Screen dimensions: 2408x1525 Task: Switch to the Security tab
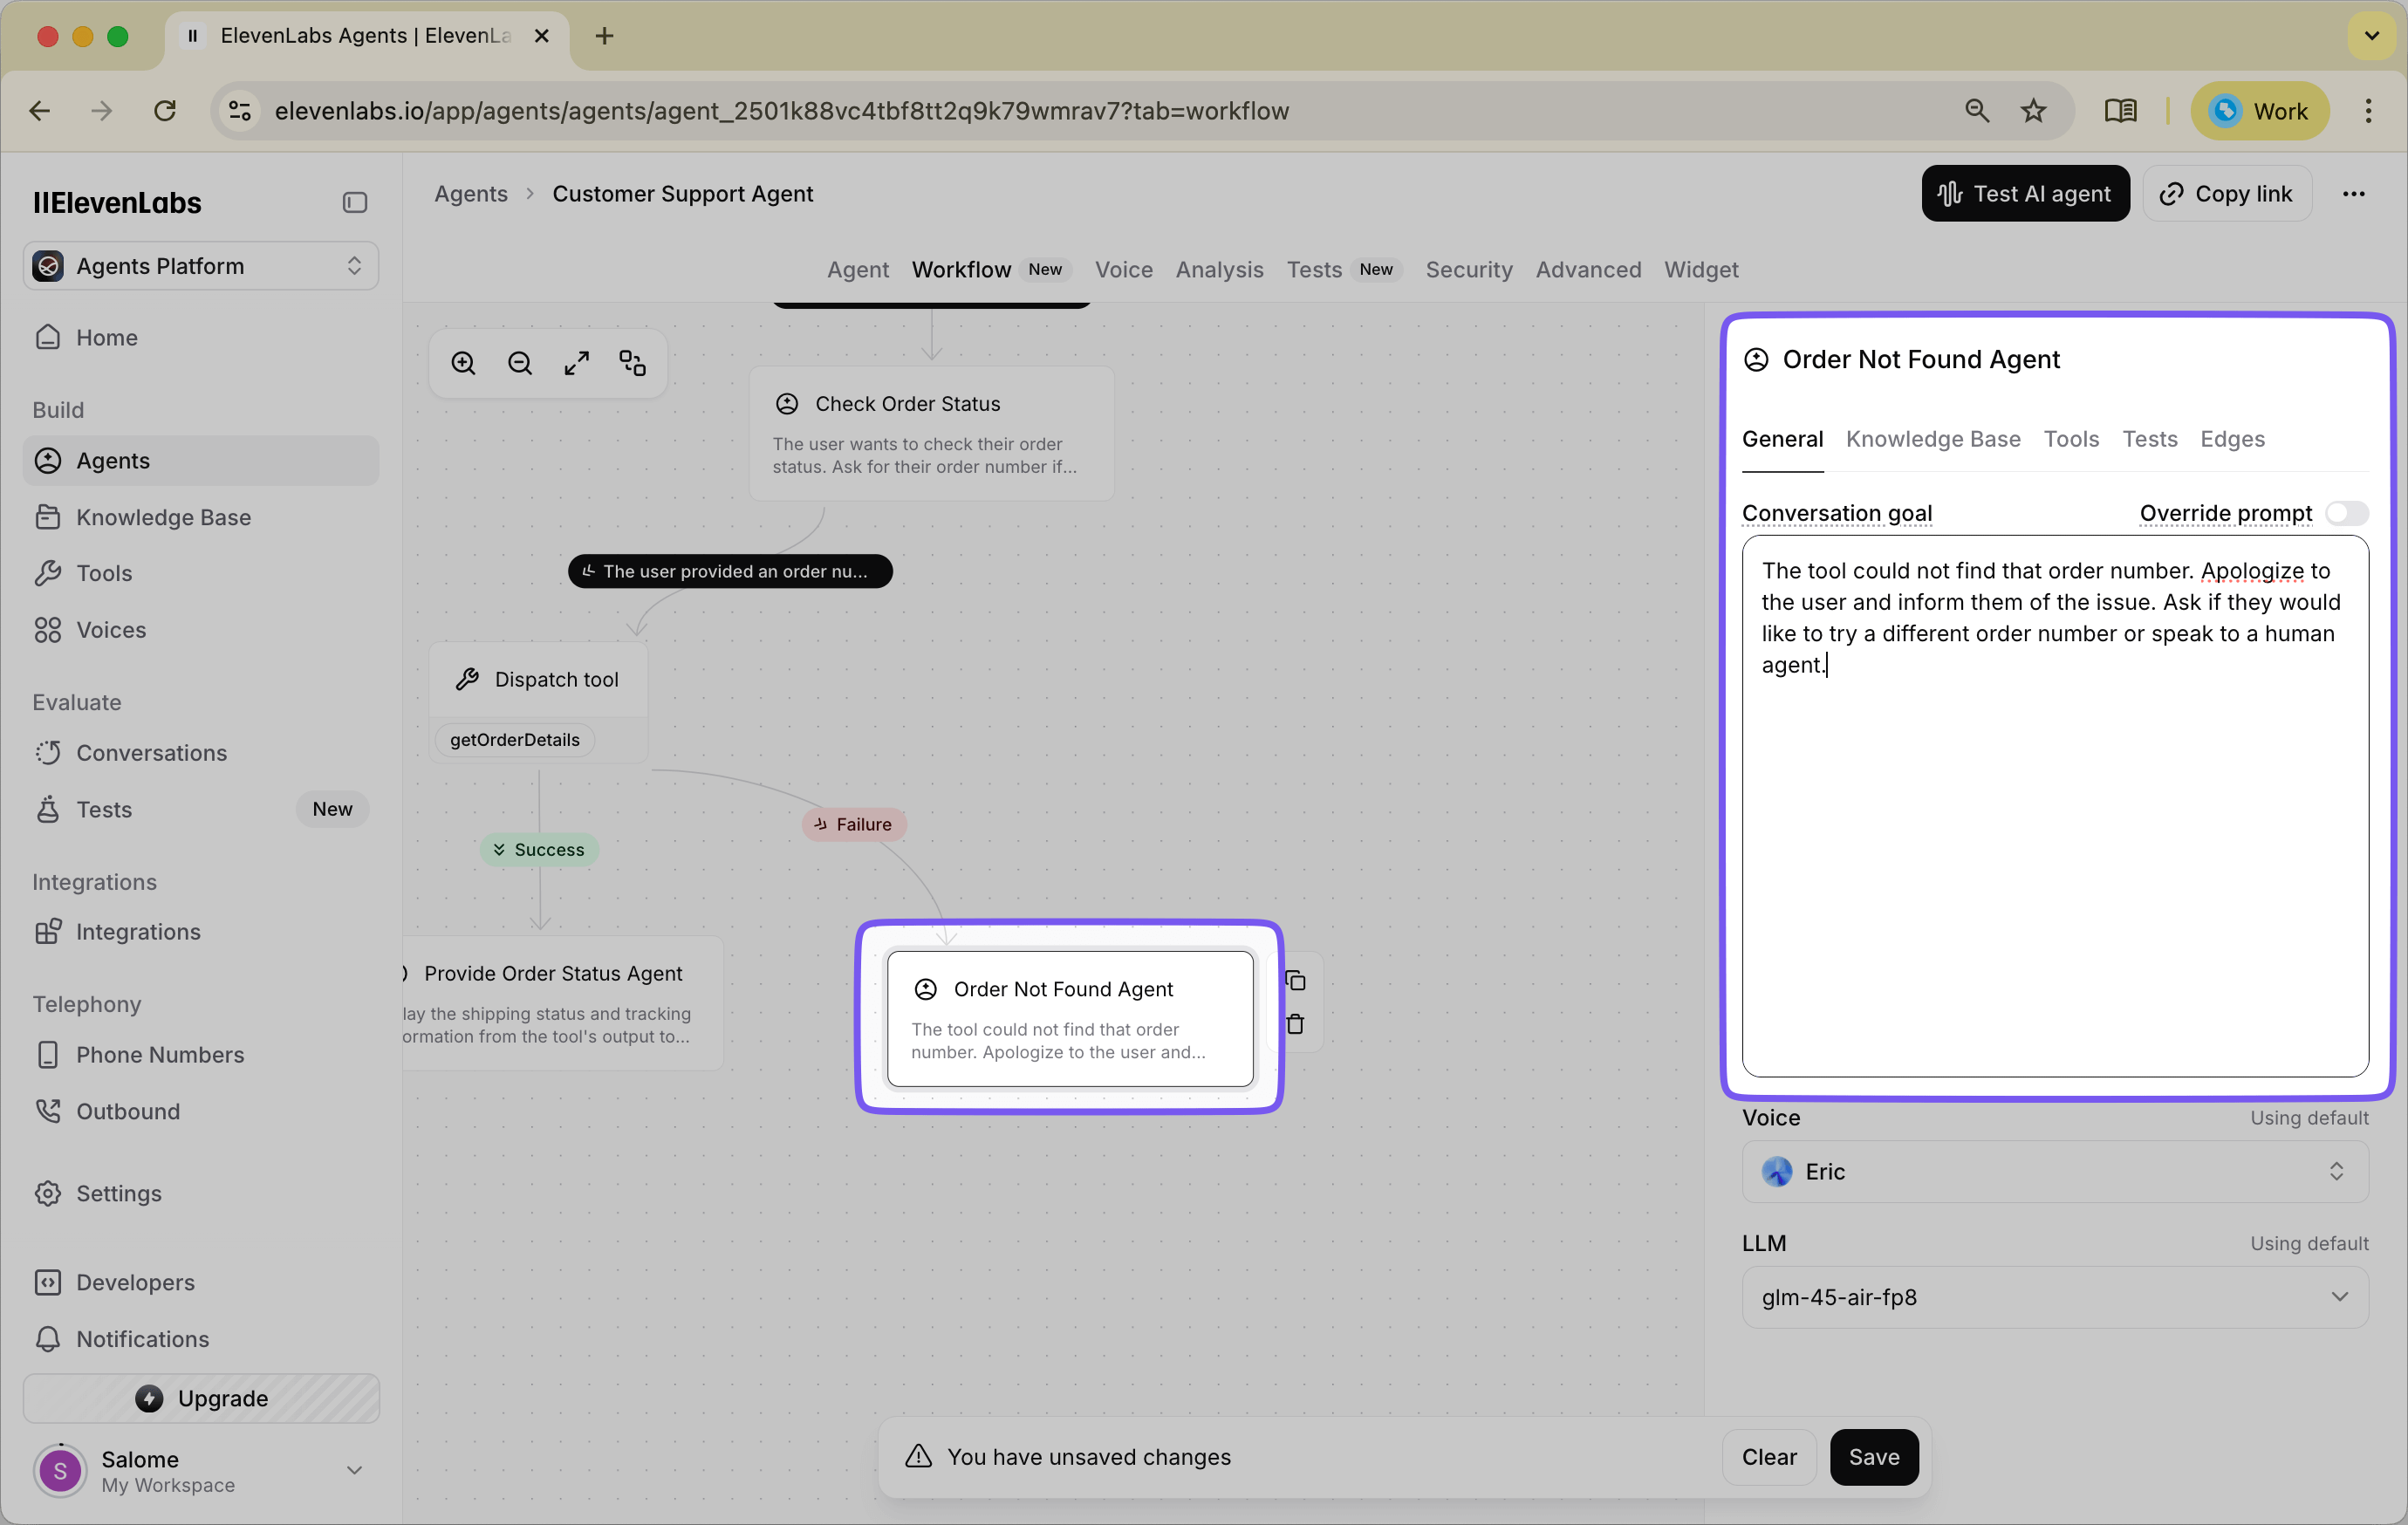[1468, 269]
